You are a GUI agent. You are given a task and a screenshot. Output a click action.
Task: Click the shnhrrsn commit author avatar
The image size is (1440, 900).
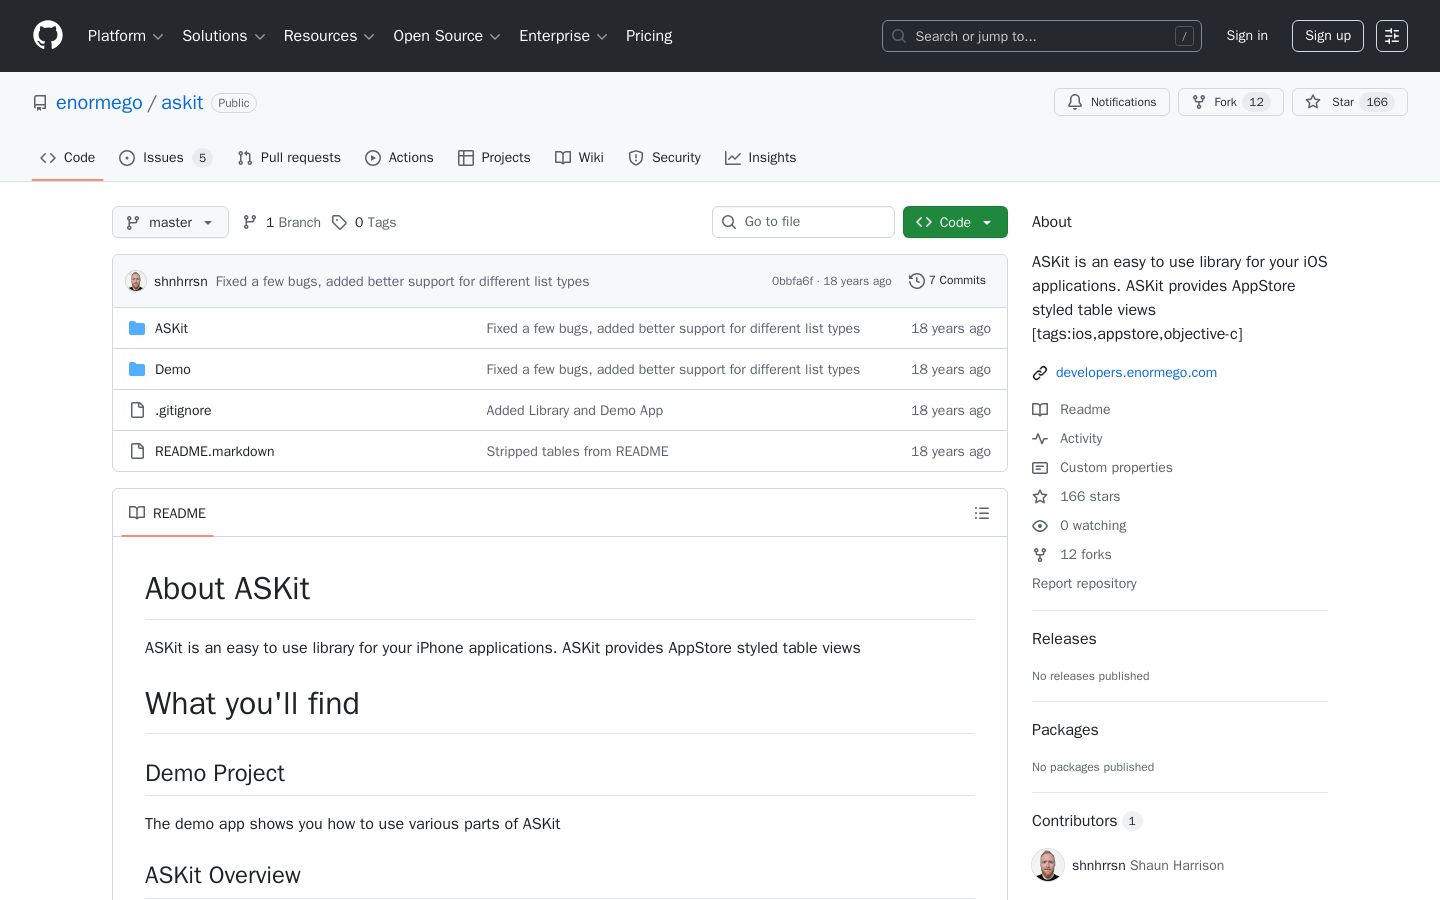pyautogui.click(x=136, y=281)
